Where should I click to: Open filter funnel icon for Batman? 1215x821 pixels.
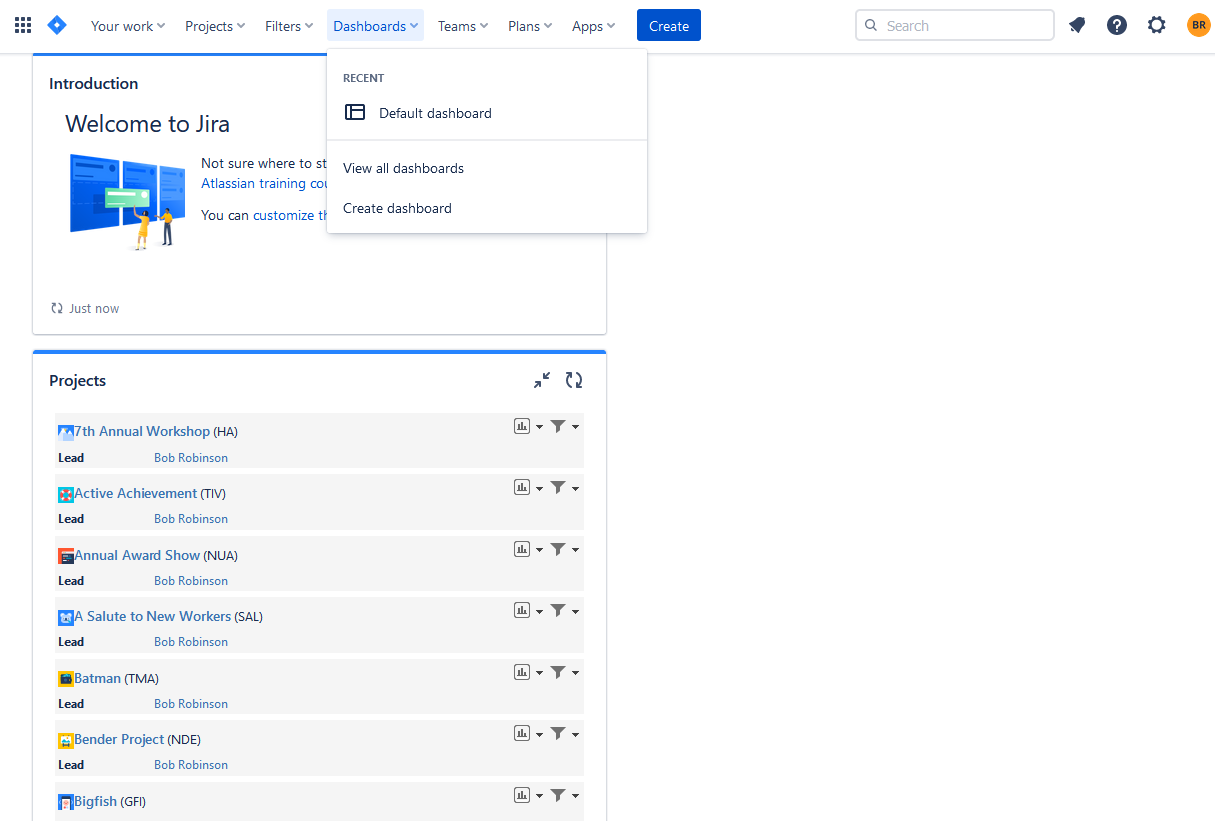(558, 672)
